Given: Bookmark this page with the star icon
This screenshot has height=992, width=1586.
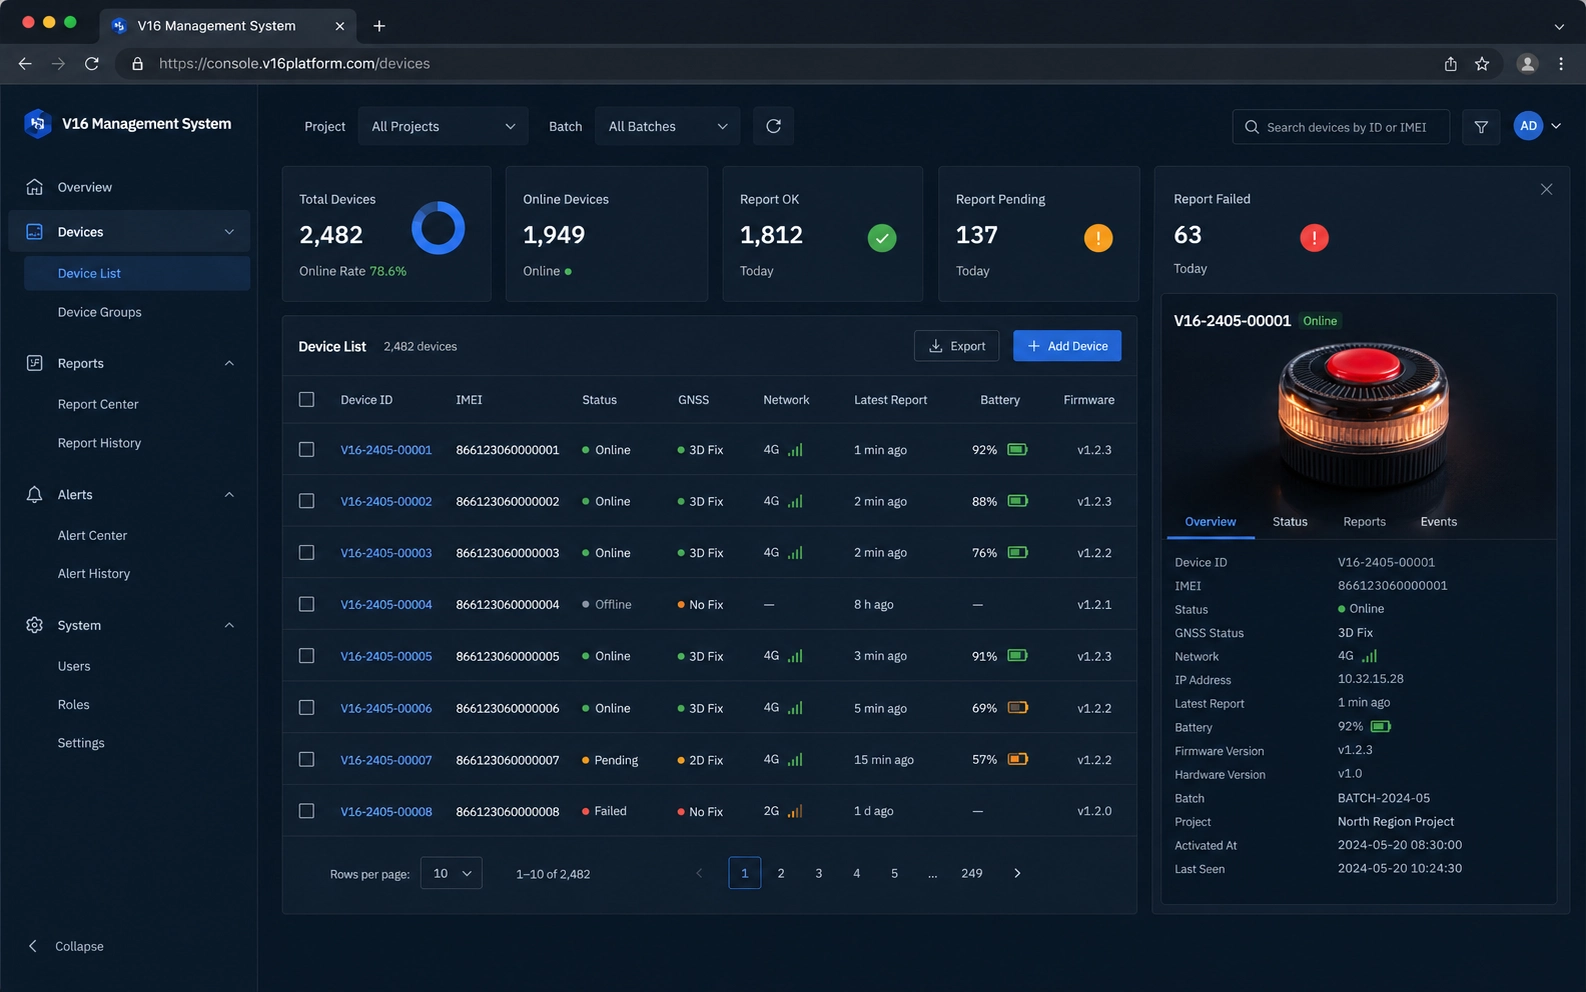Looking at the screenshot, I should pos(1482,63).
